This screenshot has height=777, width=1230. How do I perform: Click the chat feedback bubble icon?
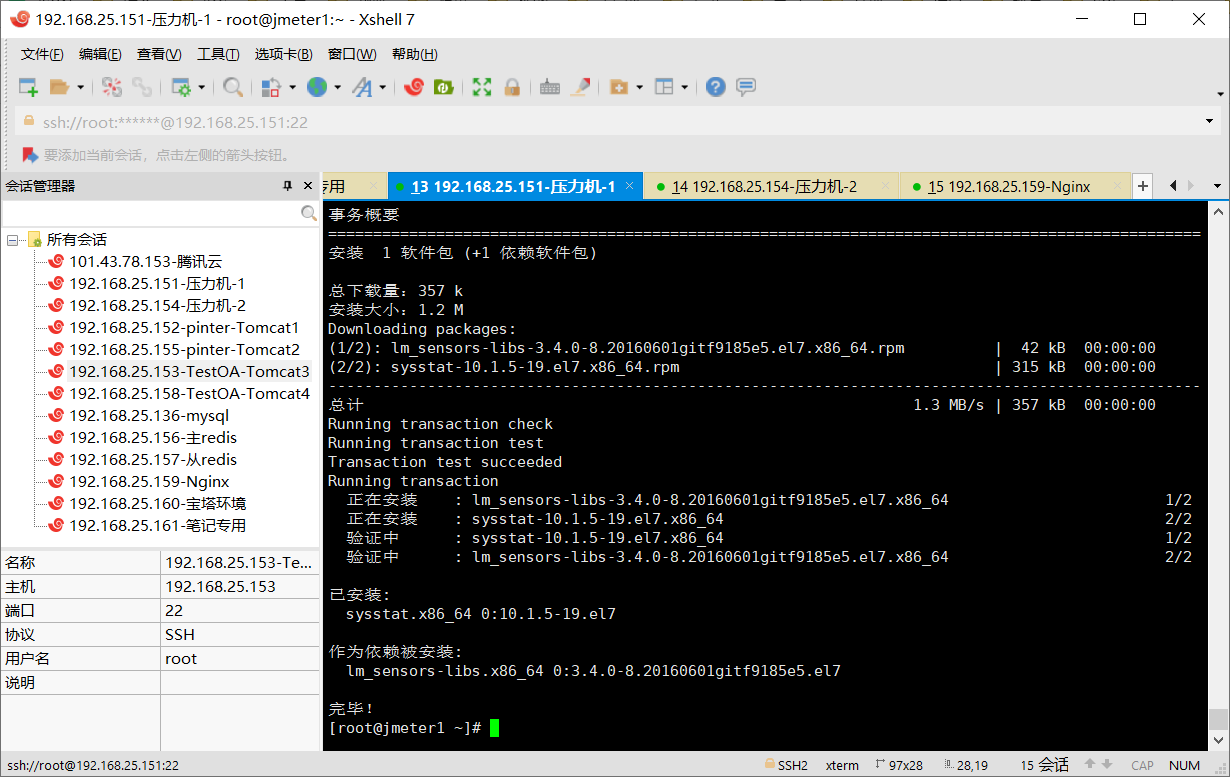coord(746,87)
